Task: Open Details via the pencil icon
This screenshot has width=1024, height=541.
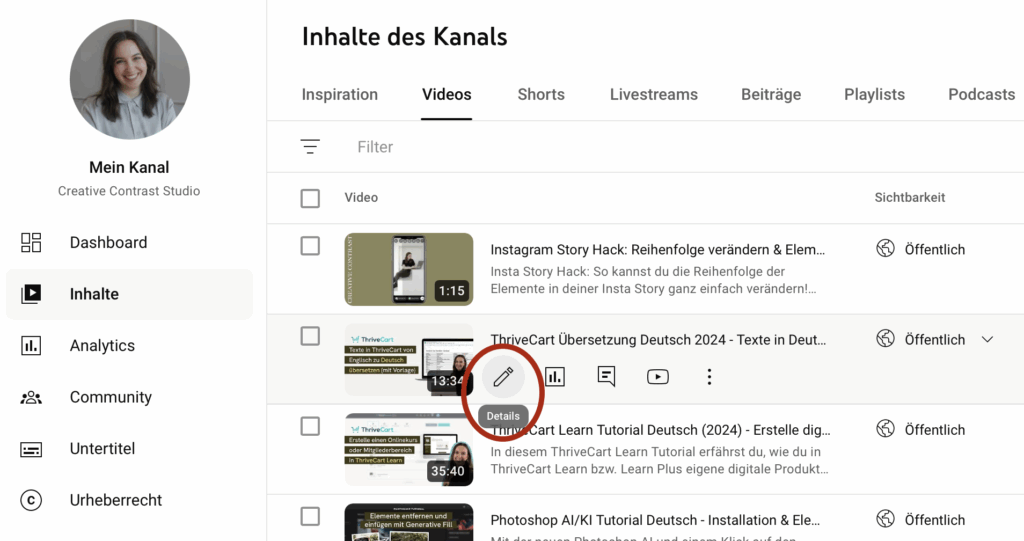Action: pos(503,377)
